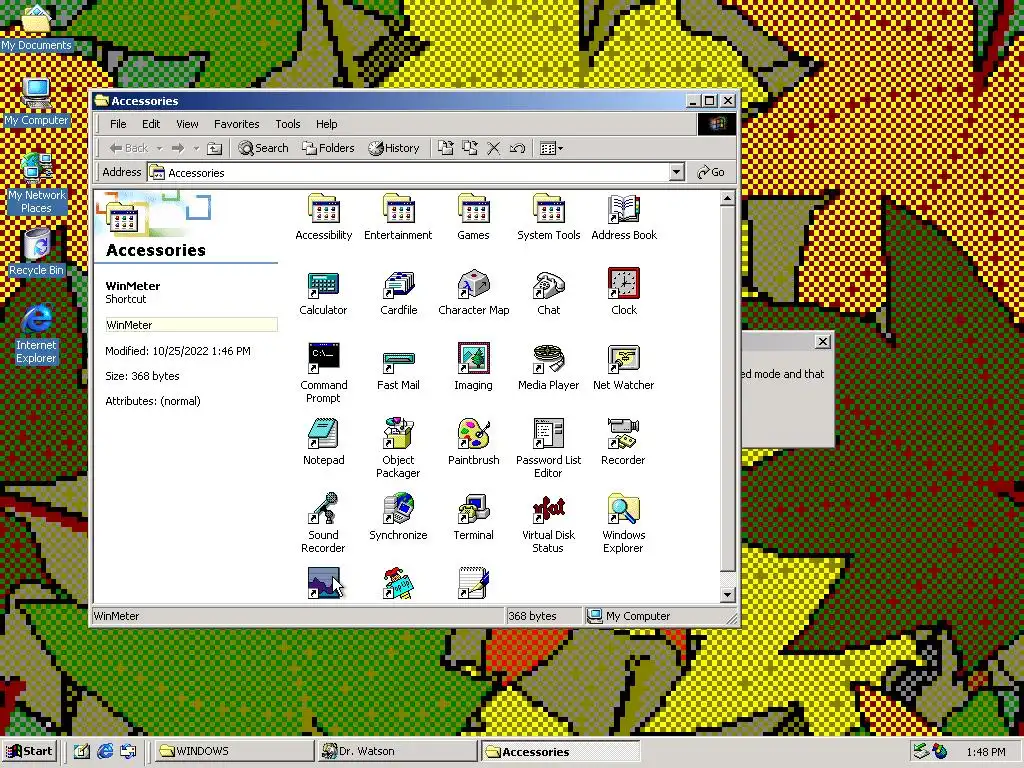Click the Start button

pyautogui.click(x=29, y=751)
